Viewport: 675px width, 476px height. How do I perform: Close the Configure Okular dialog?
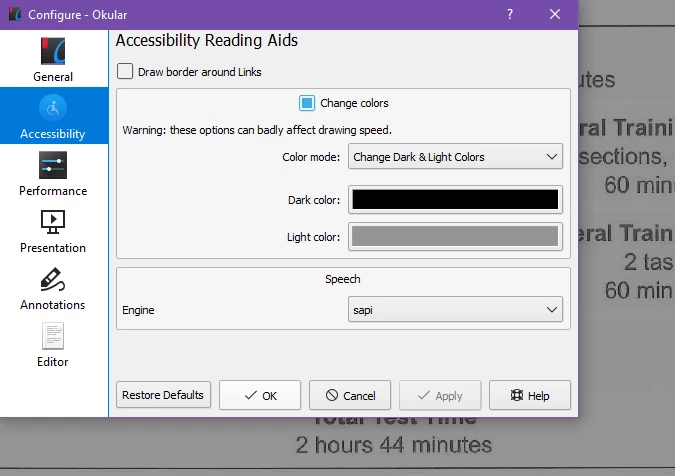(x=555, y=14)
